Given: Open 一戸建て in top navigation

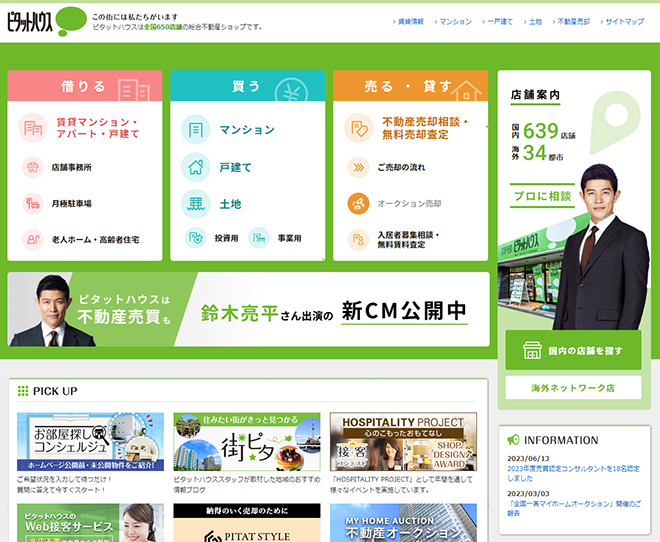Looking at the screenshot, I should point(500,21).
